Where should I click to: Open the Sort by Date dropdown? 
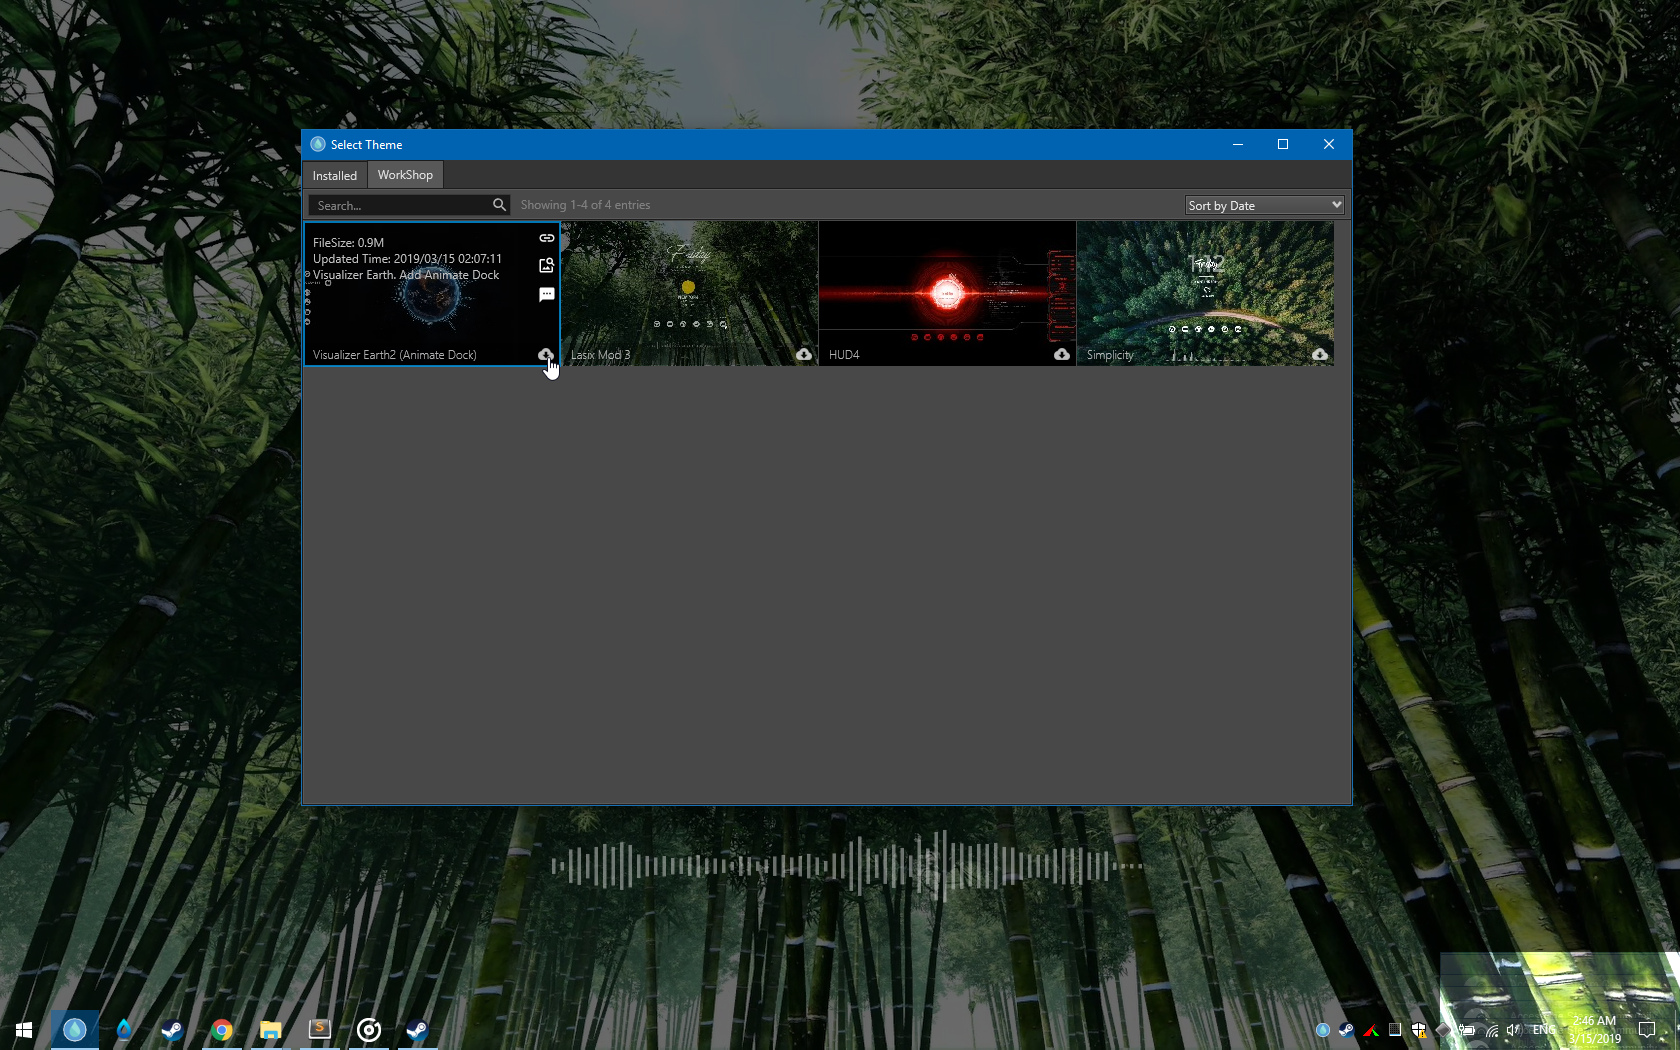(x=1263, y=205)
